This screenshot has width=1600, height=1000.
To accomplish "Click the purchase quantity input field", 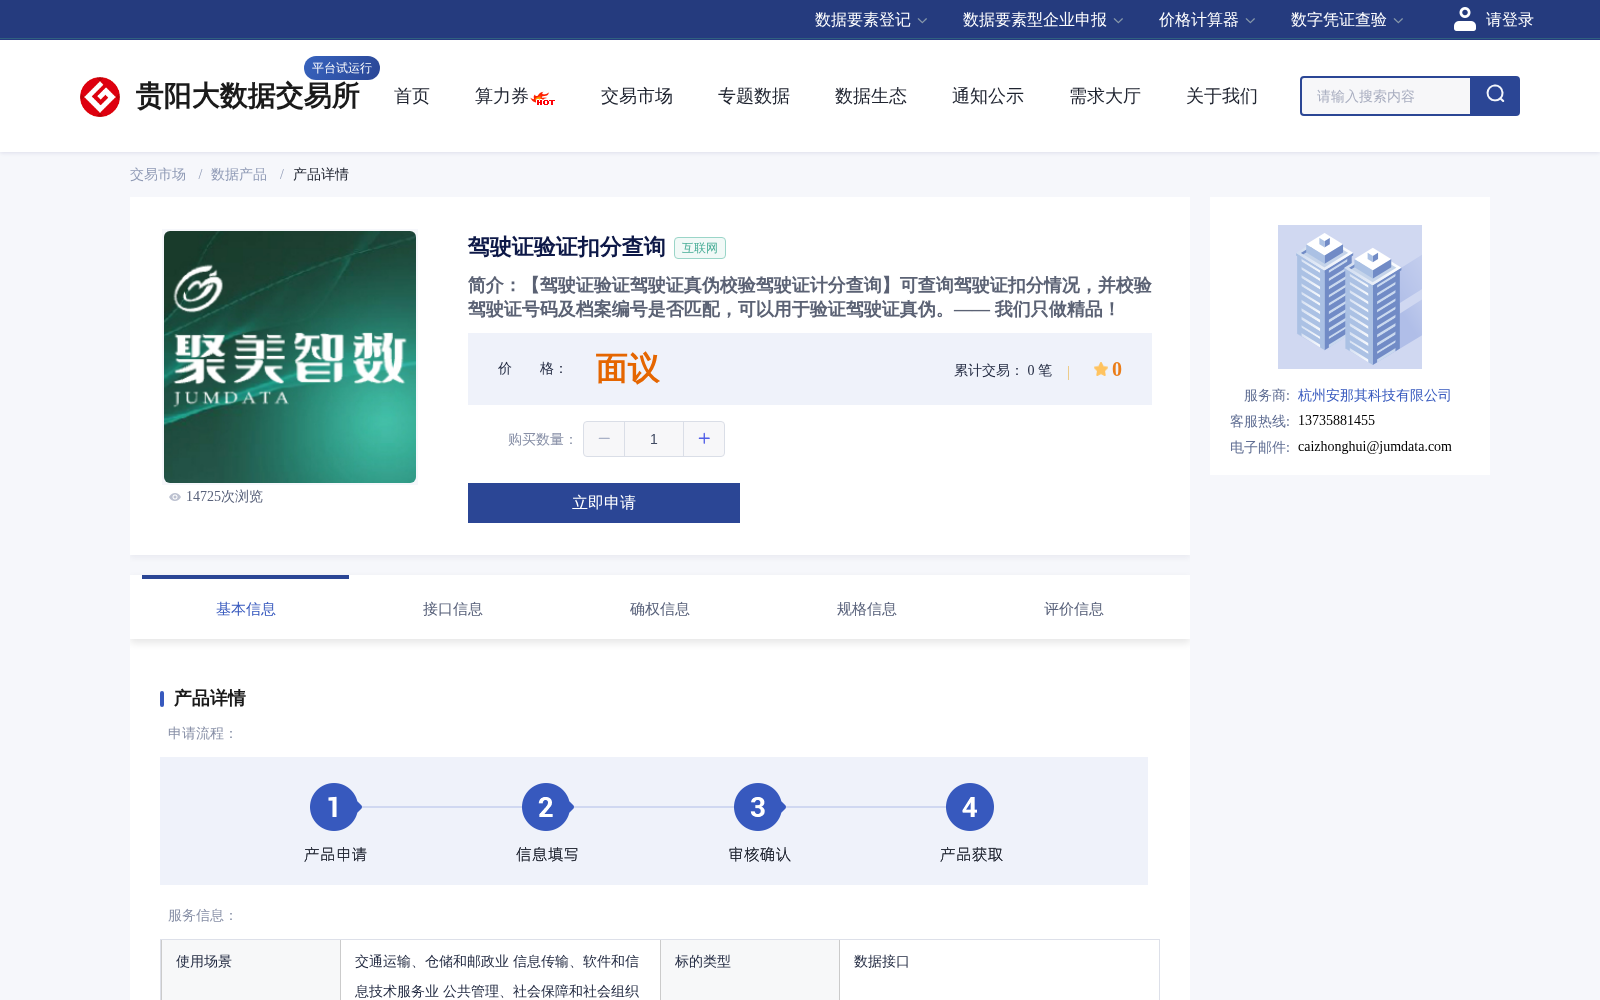I will pyautogui.click(x=654, y=439).
